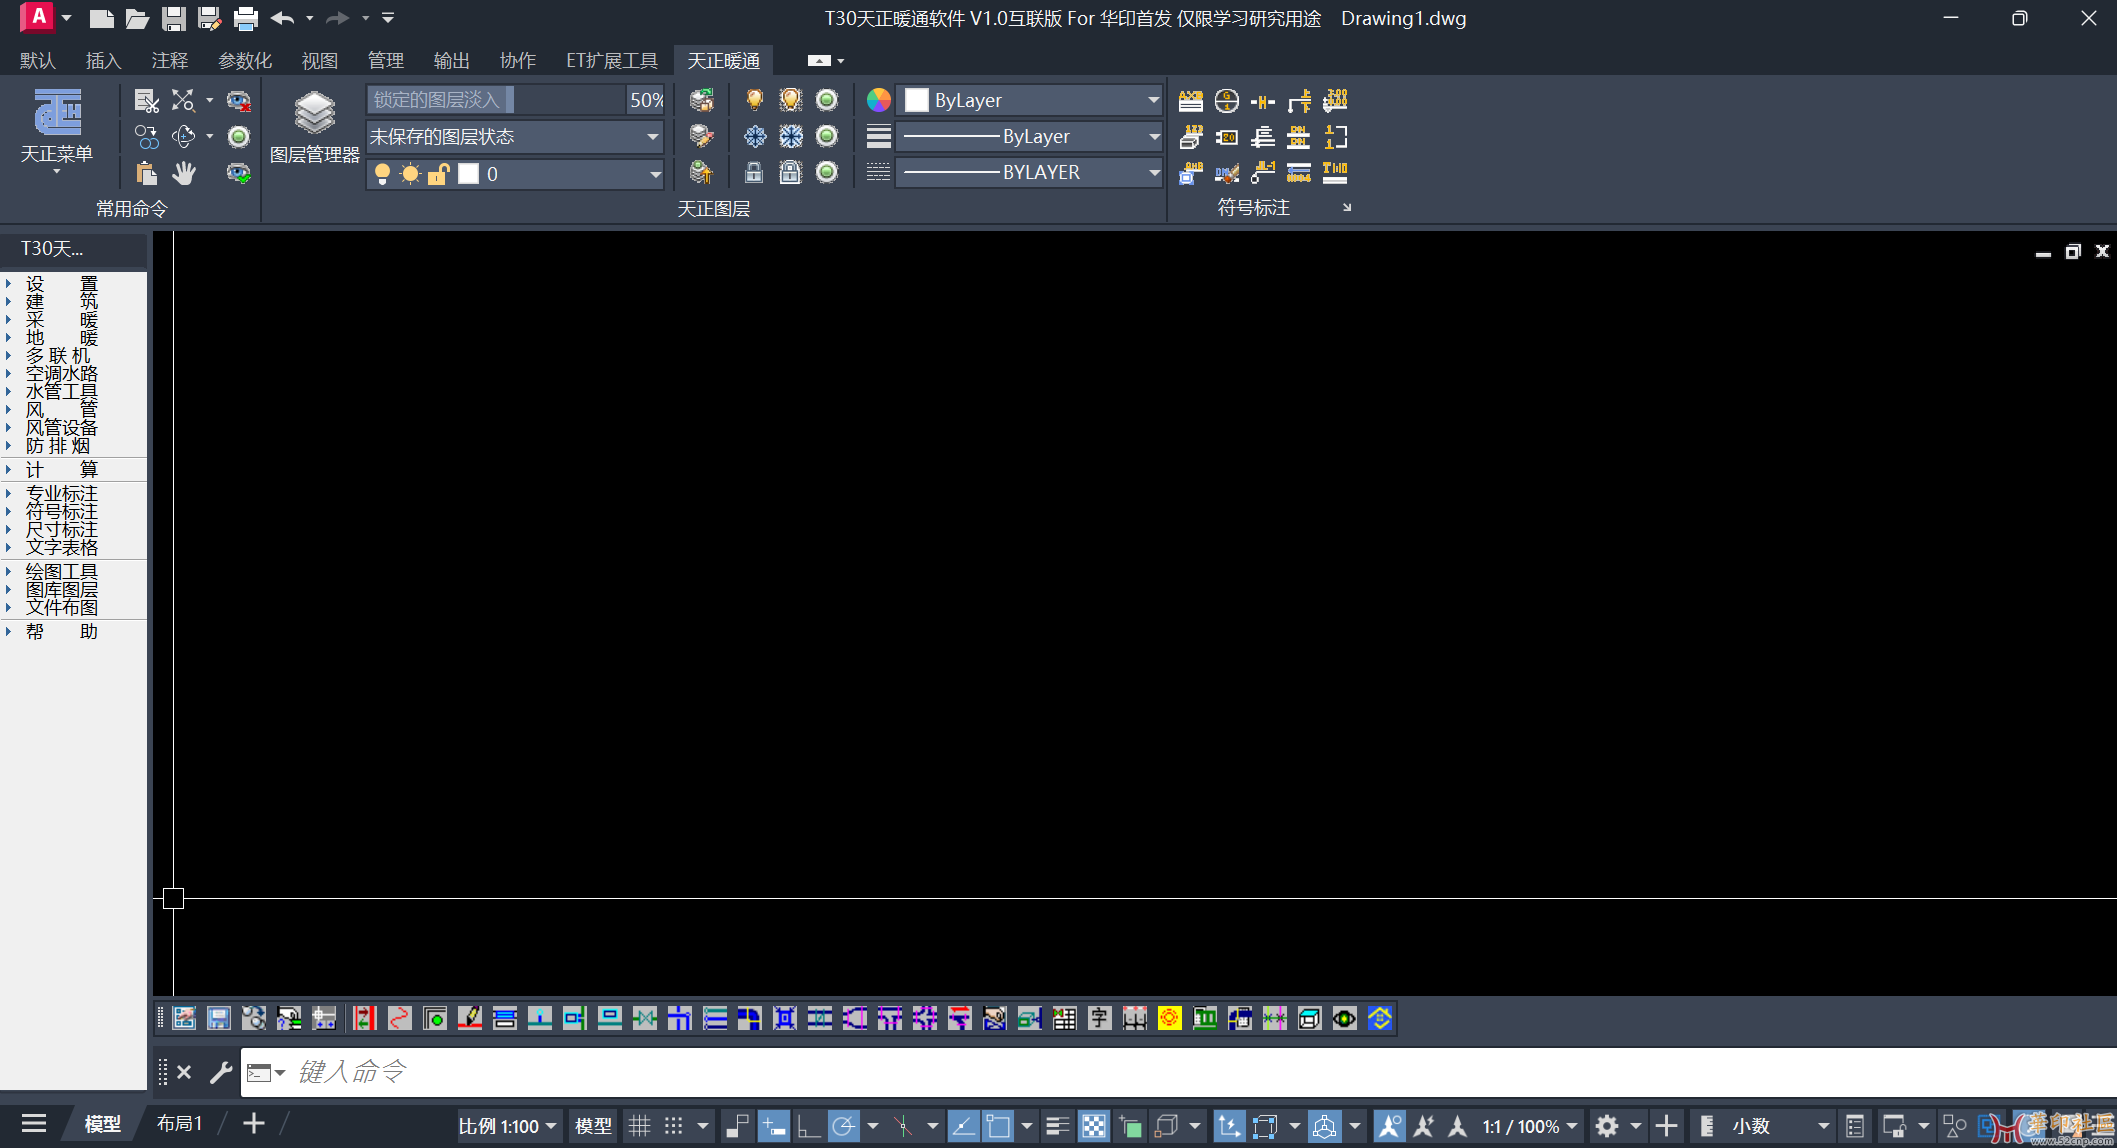Switch to the ET扩展工具 ribbon tab

point(612,61)
